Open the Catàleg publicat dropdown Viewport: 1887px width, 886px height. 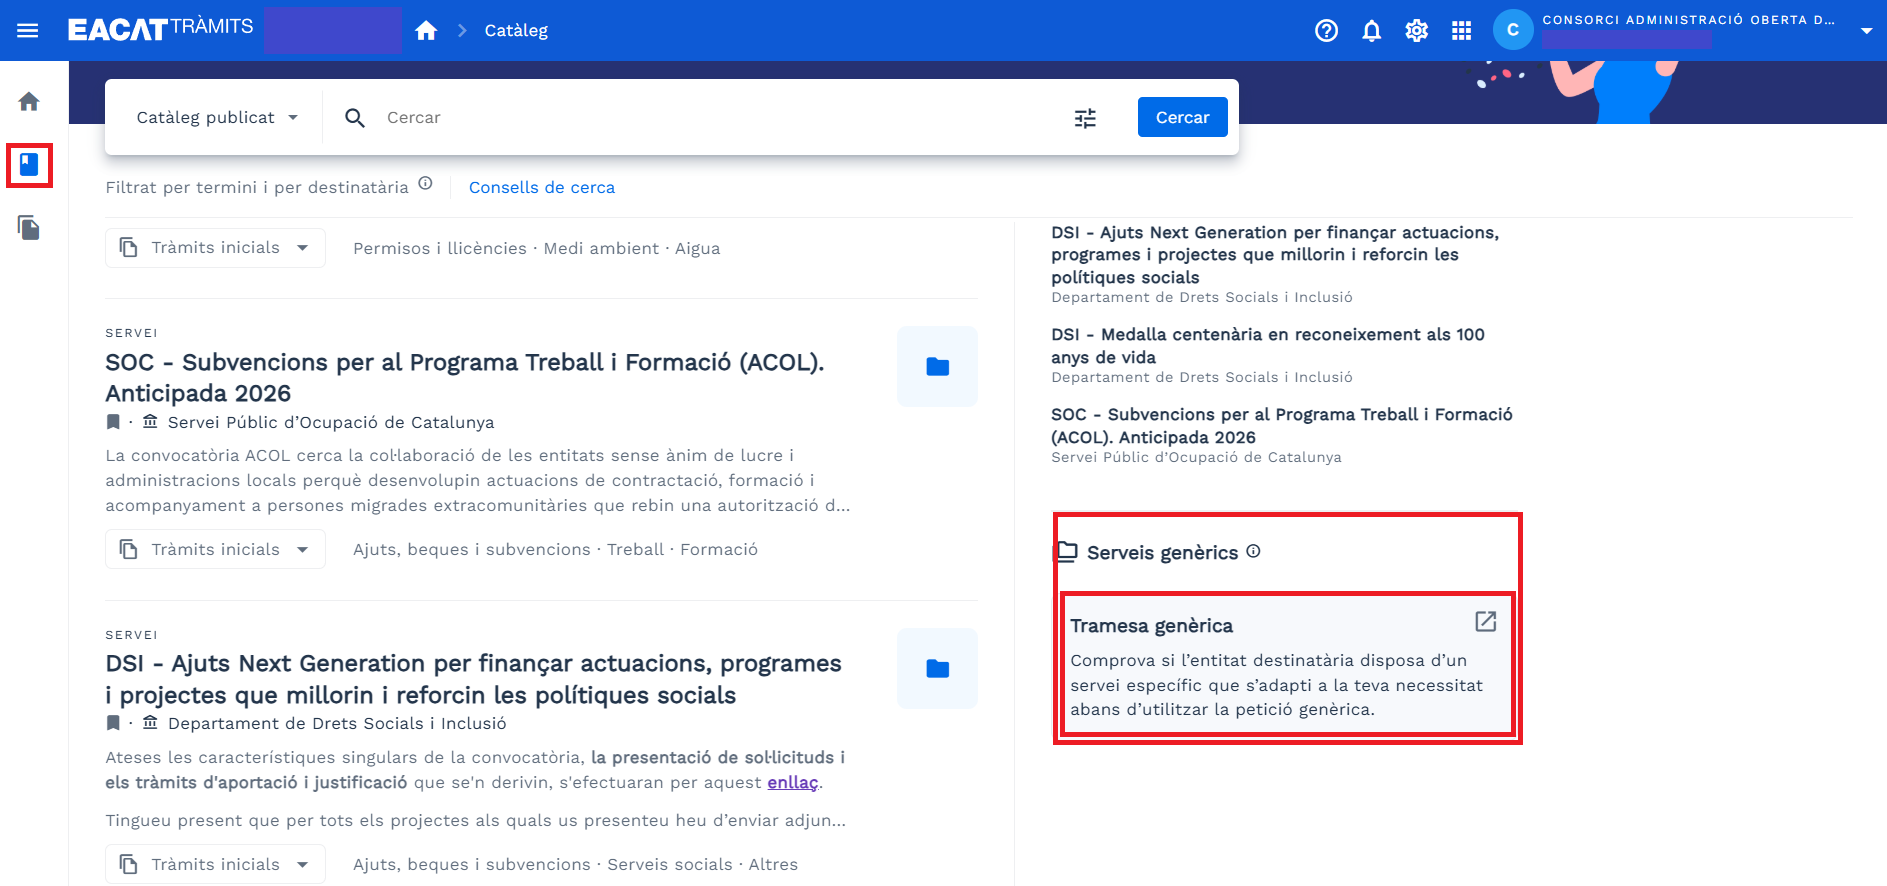pos(217,117)
